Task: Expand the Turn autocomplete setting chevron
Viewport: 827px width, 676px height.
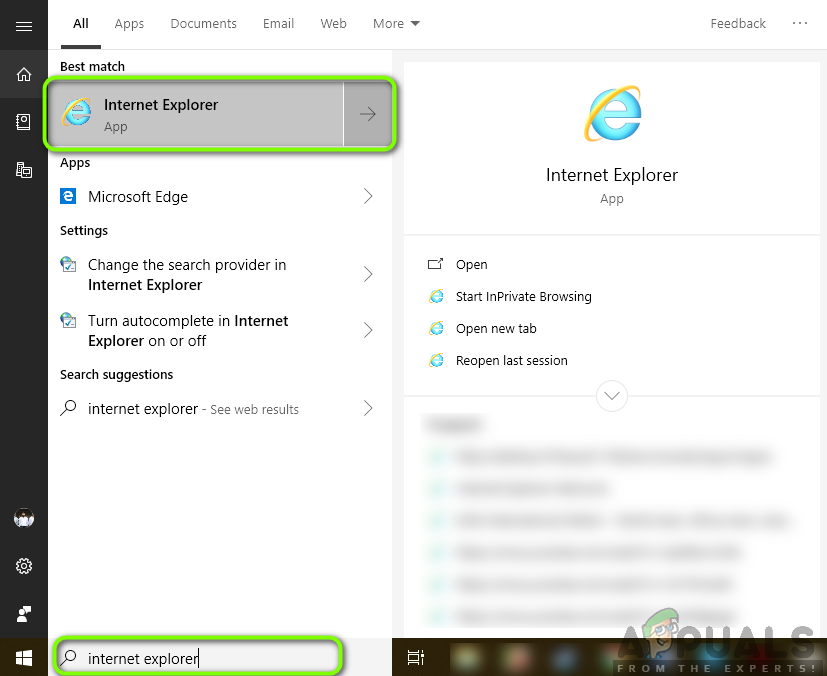Action: point(368,330)
